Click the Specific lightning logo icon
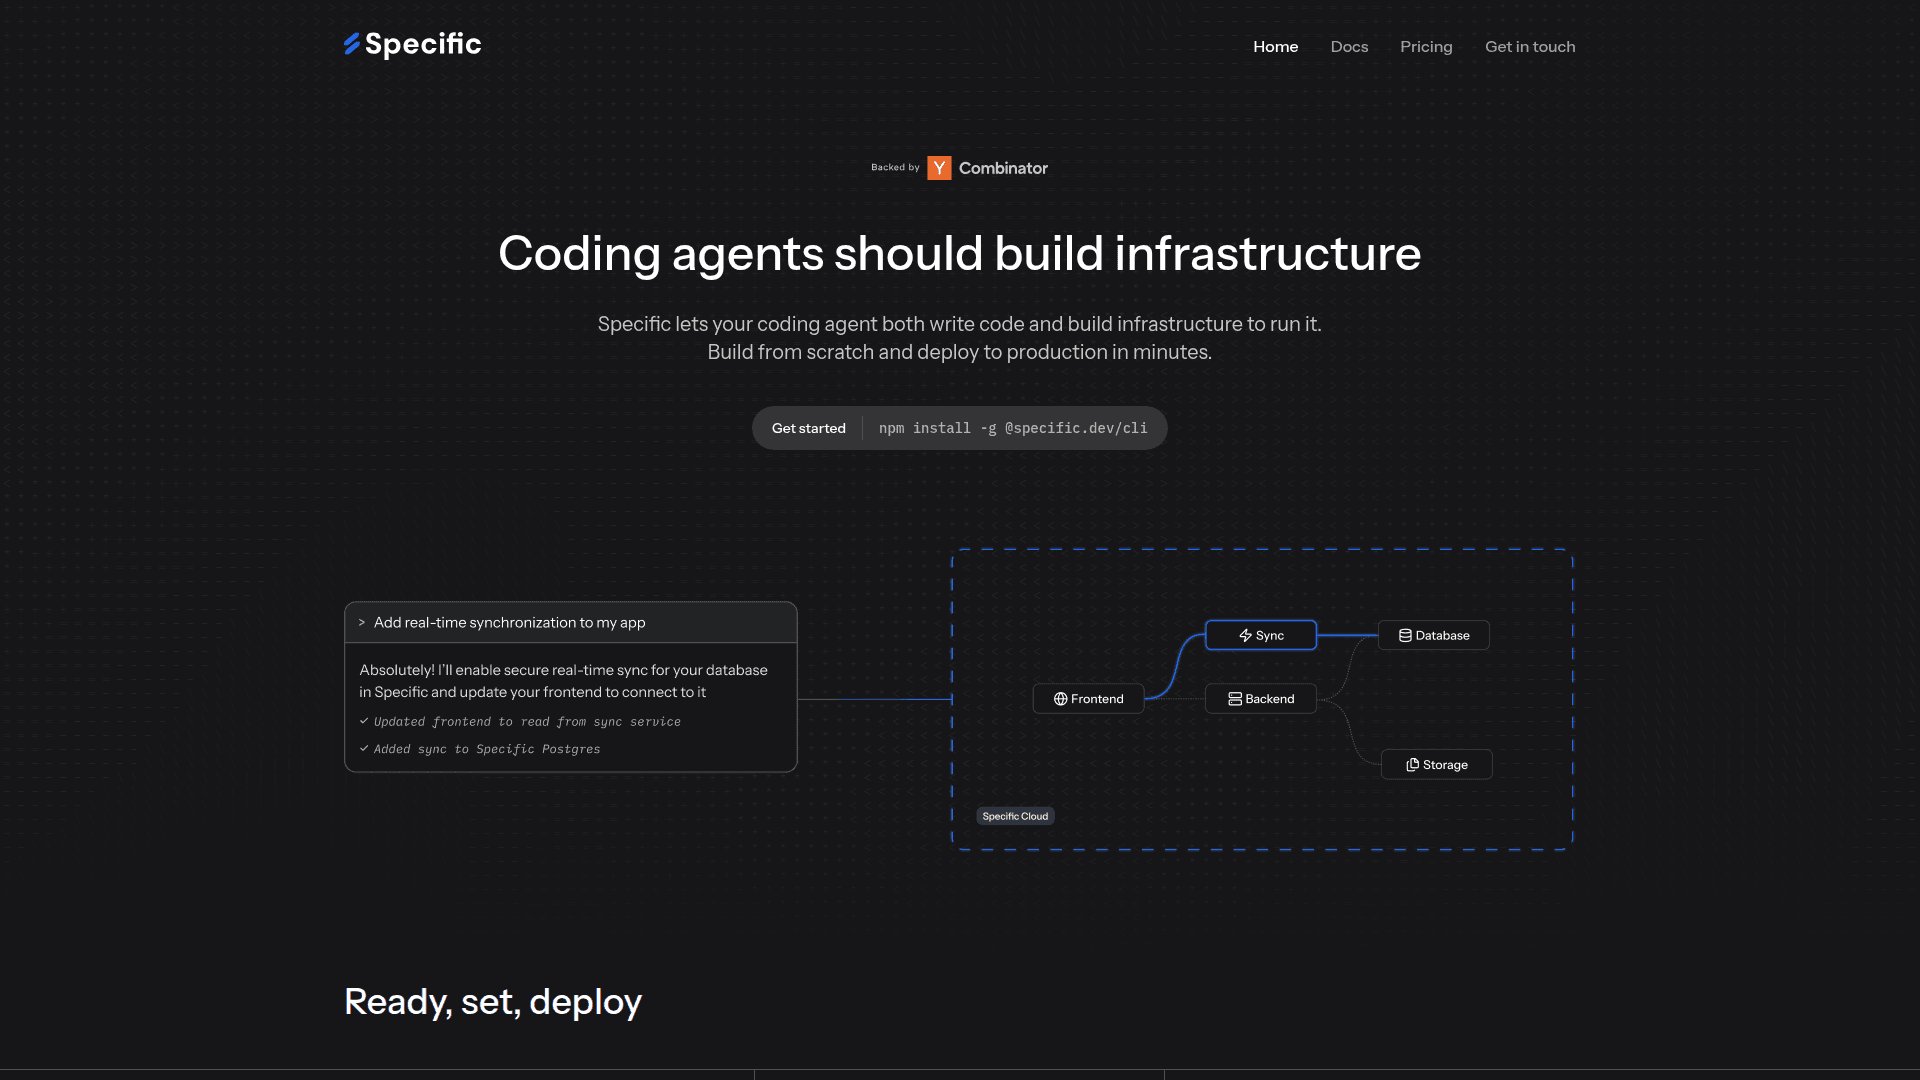 coord(352,44)
